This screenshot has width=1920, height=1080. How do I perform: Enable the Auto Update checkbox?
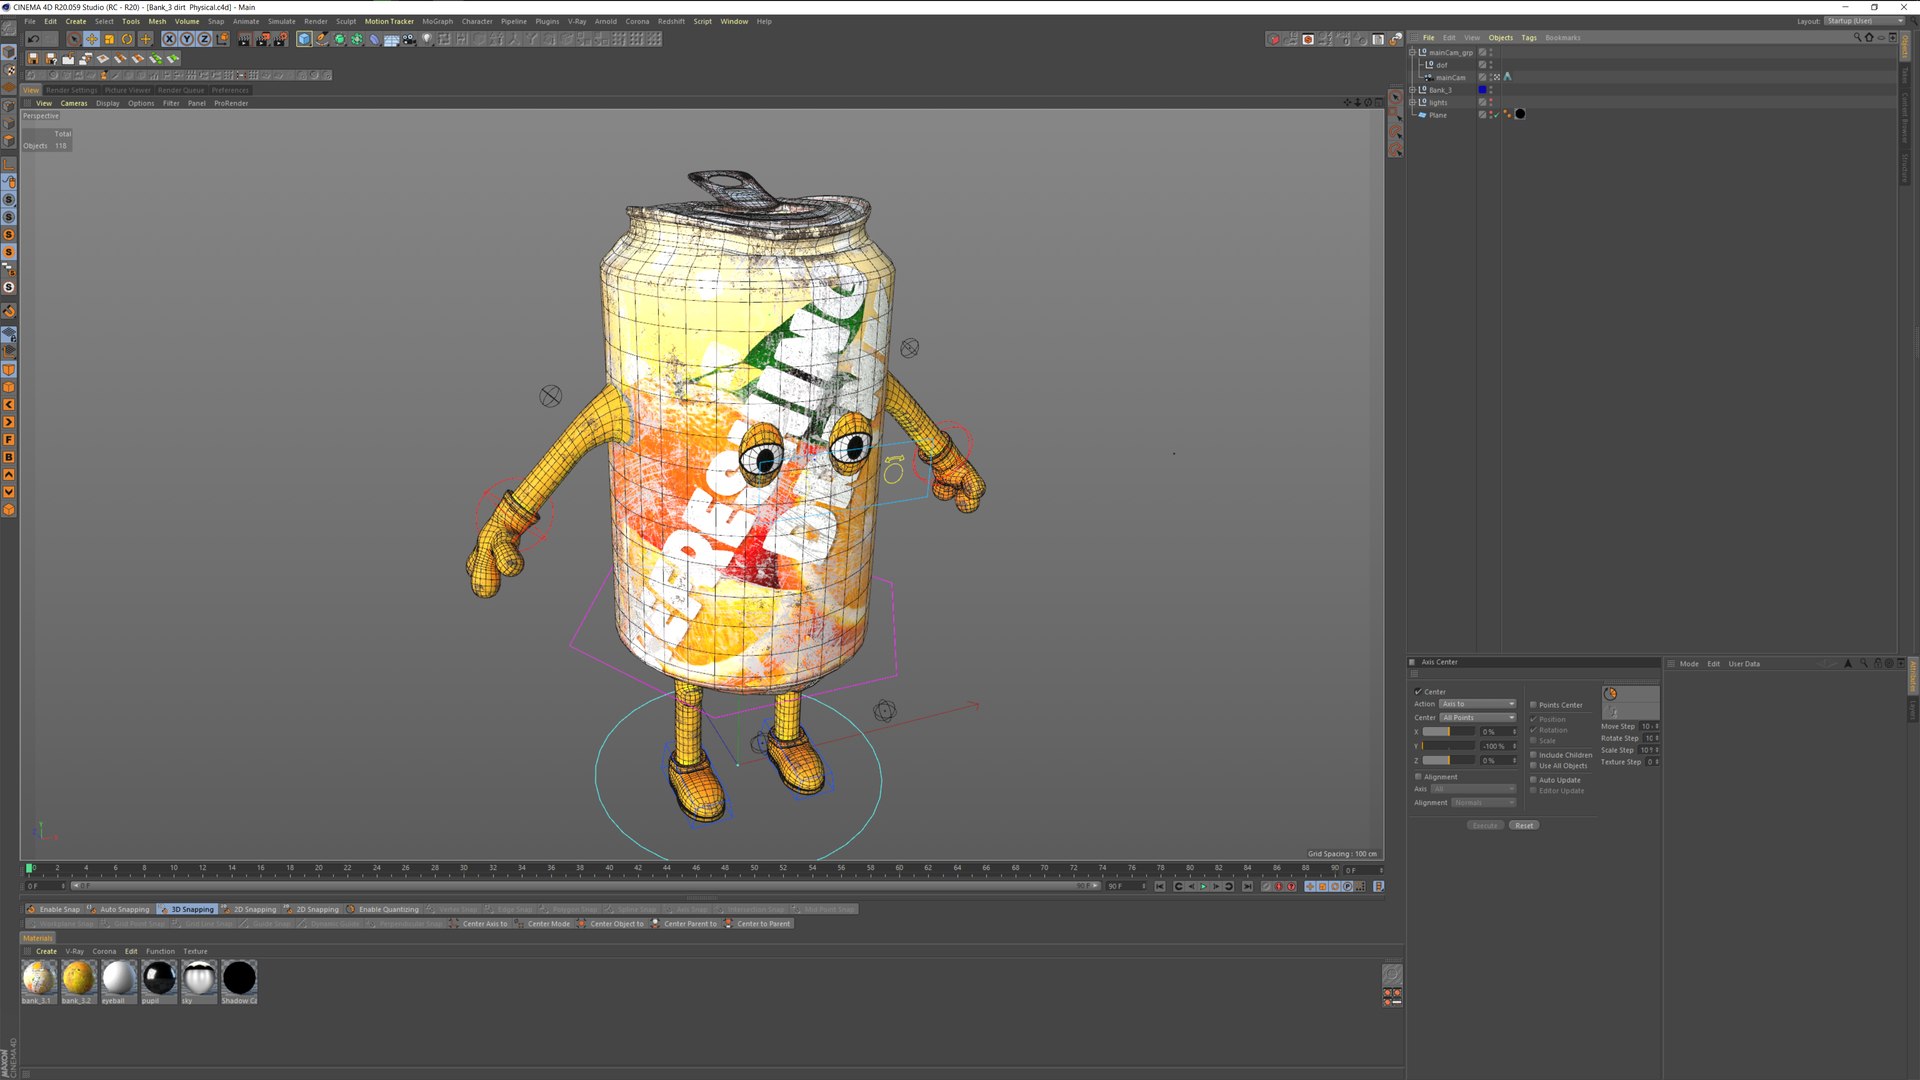1533,780
